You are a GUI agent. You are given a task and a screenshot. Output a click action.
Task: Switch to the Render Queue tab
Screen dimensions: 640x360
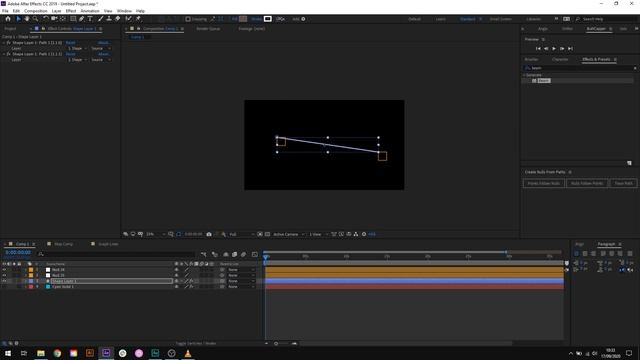point(208,29)
